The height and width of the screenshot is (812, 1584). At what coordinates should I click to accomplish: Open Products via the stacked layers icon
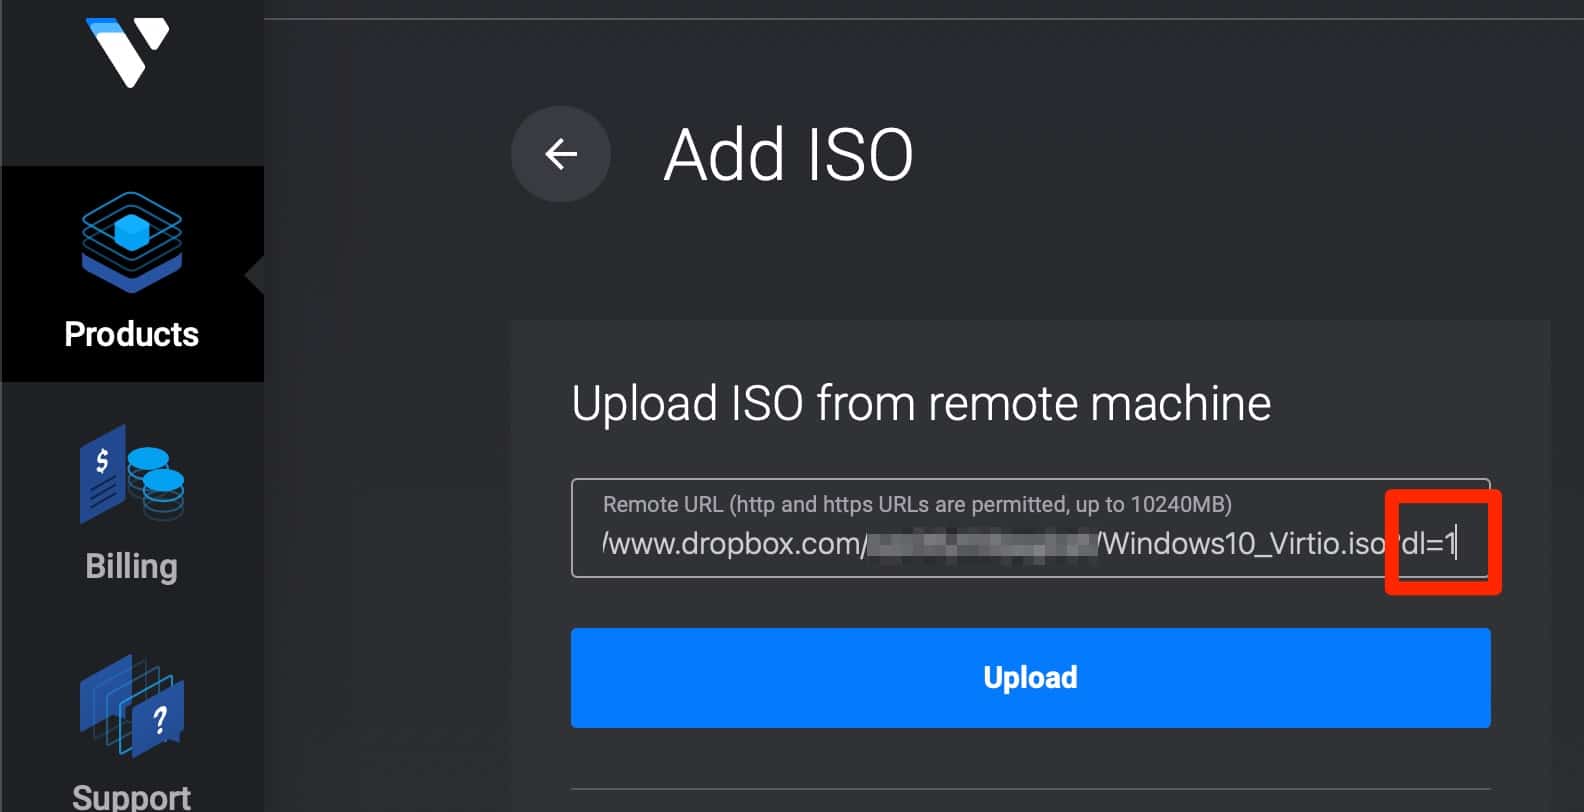pos(131,242)
